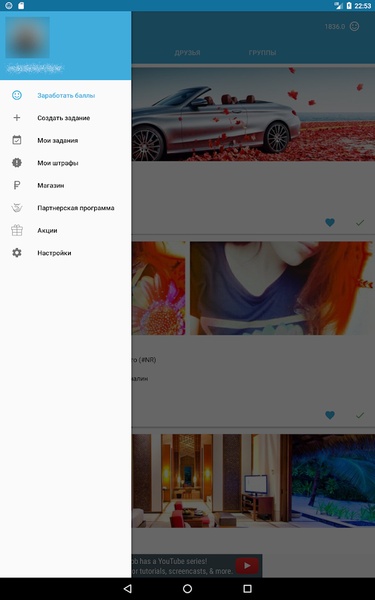Tap the gear icon for Настройки
The height and width of the screenshot is (600, 375).
[17, 253]
